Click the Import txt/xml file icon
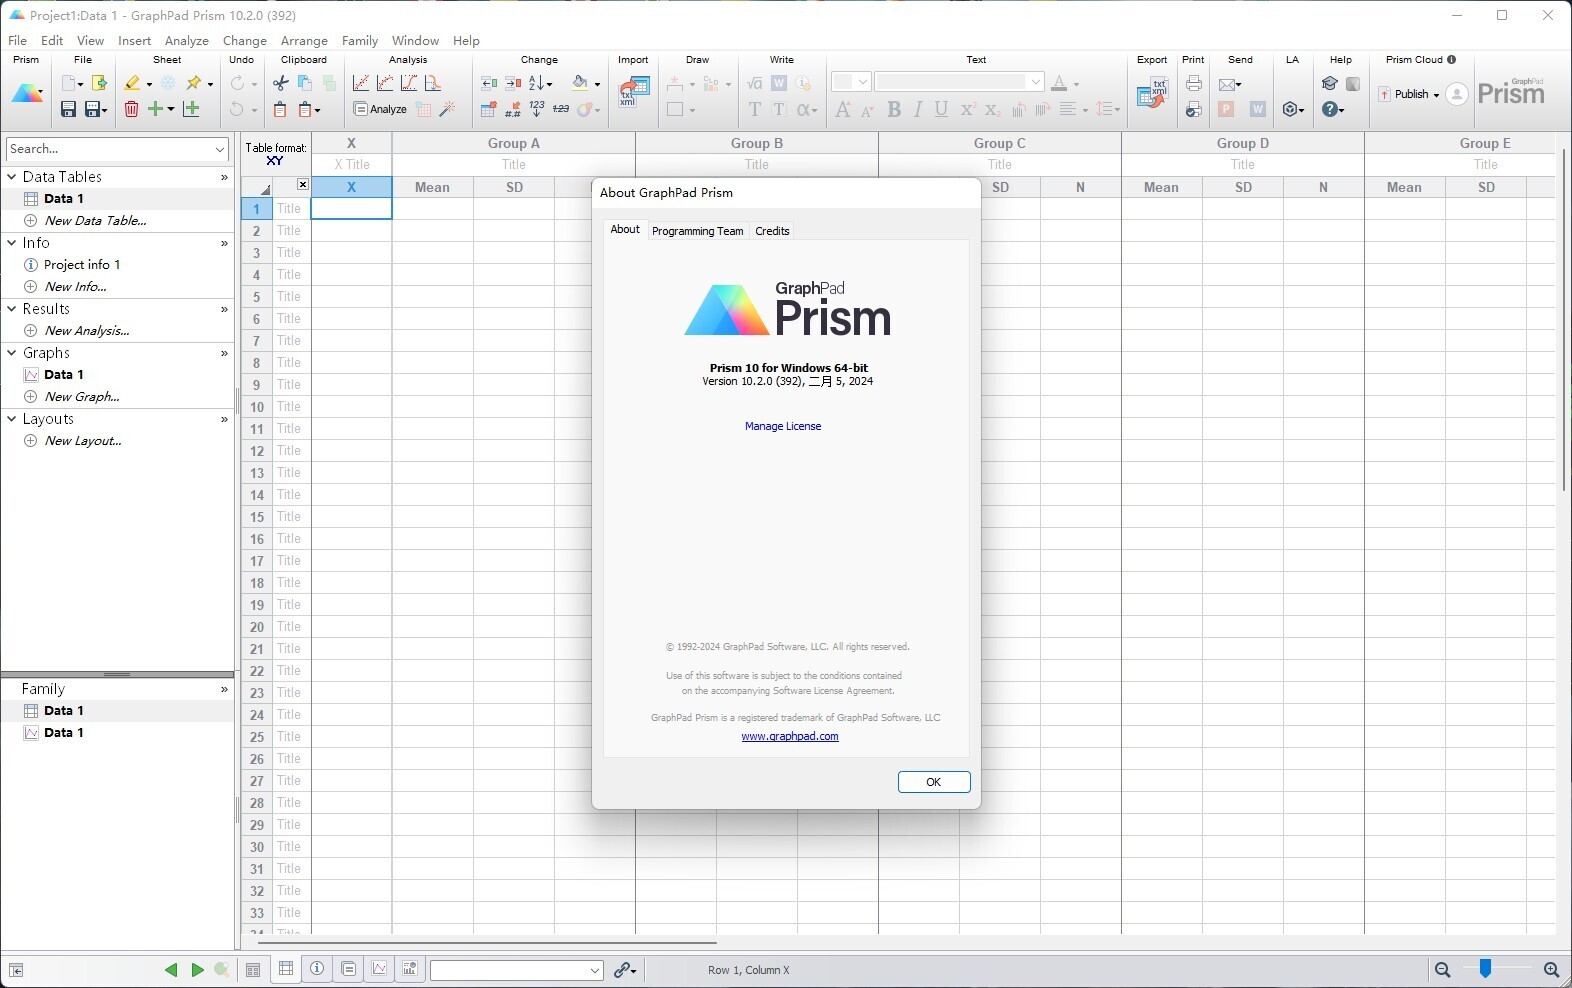 (x=633, y=92)
